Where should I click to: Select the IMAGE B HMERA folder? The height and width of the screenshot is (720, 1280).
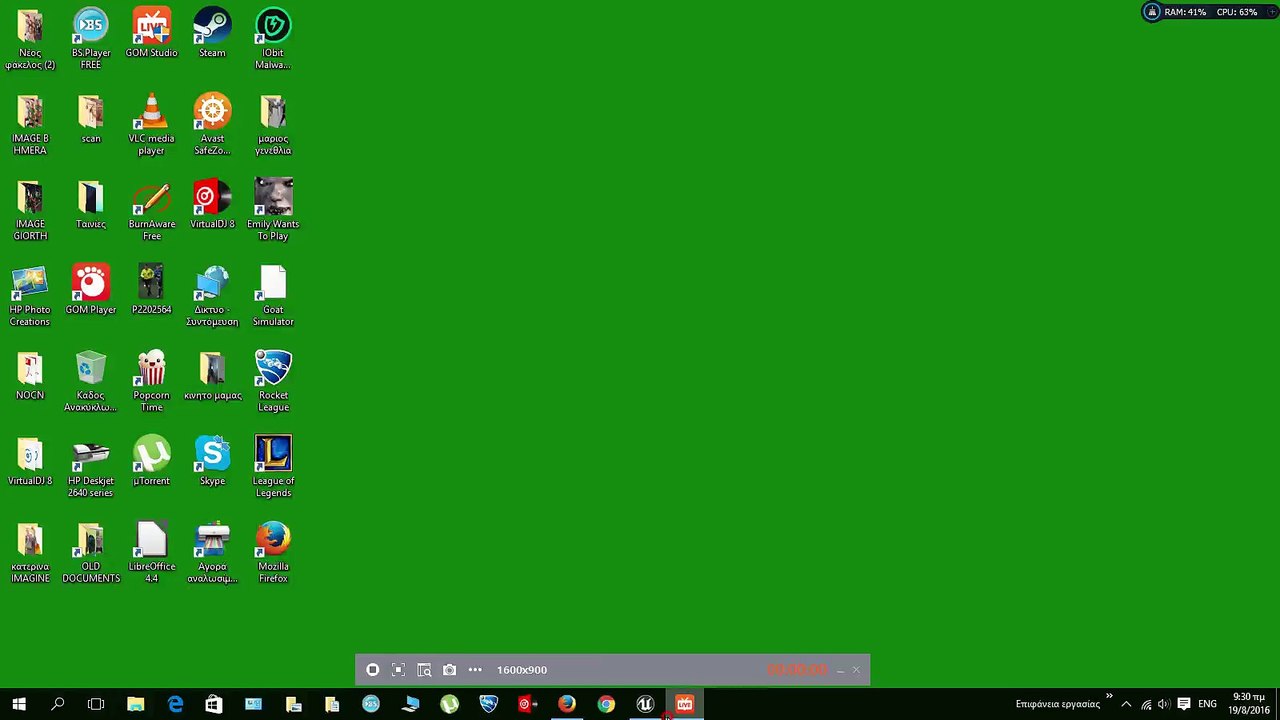point(30,125)
